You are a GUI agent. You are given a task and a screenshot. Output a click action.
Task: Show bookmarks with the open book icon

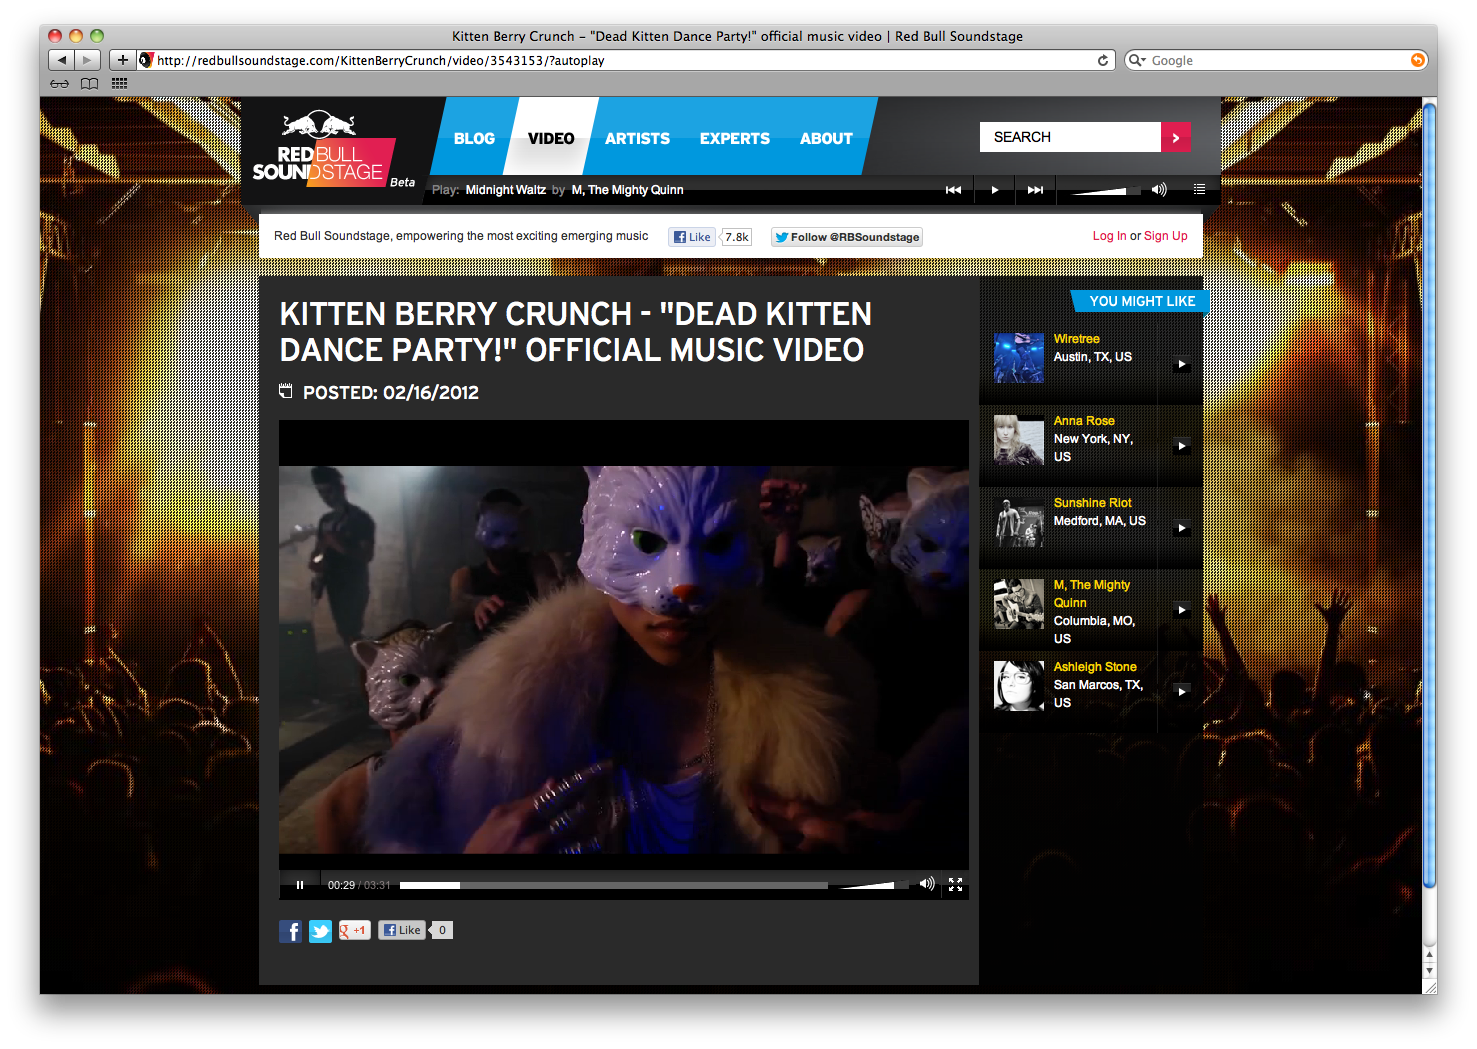coord(89,84)
